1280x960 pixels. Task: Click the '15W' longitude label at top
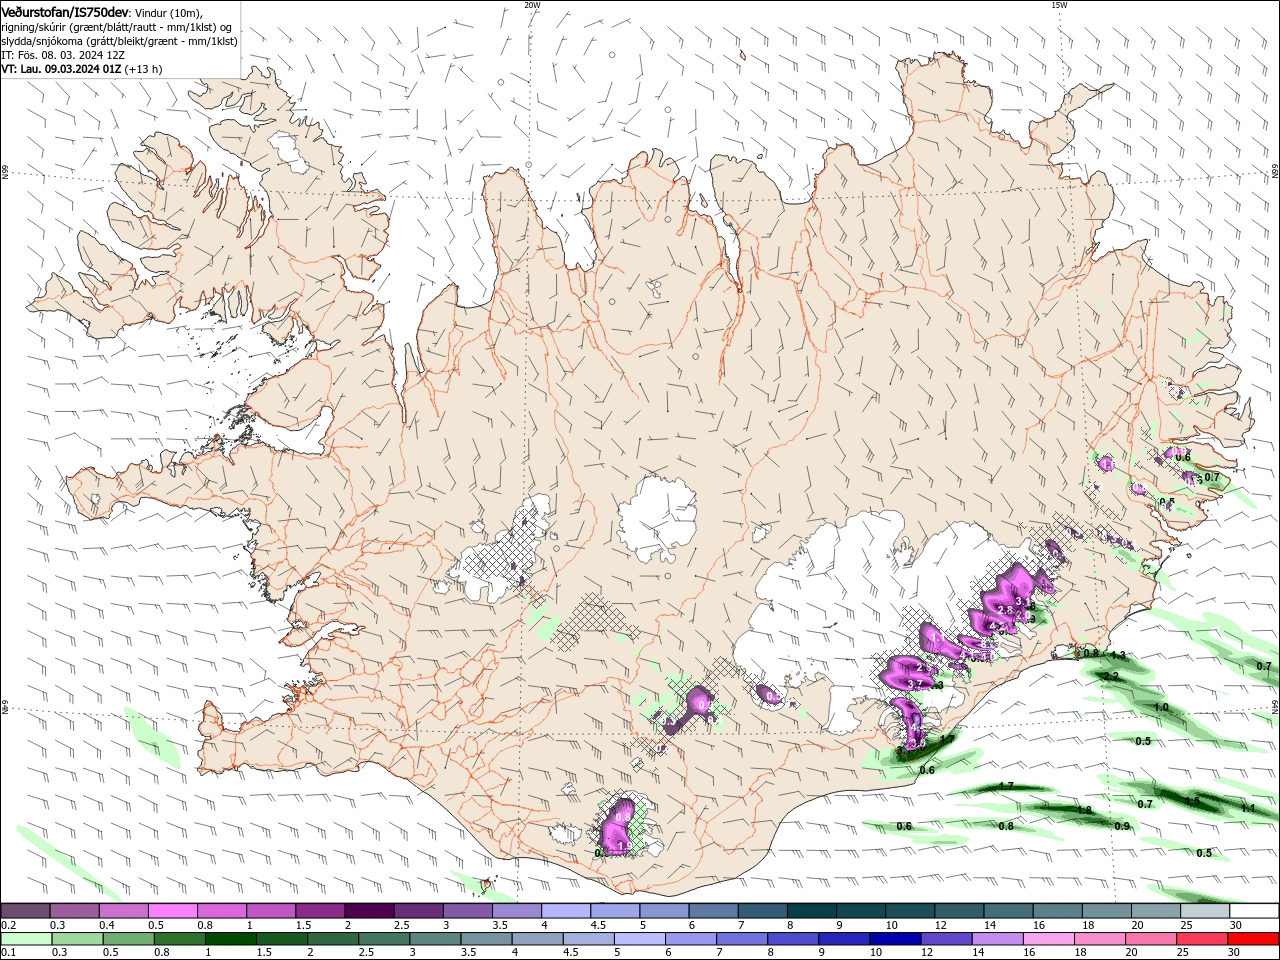(1059, 5)
